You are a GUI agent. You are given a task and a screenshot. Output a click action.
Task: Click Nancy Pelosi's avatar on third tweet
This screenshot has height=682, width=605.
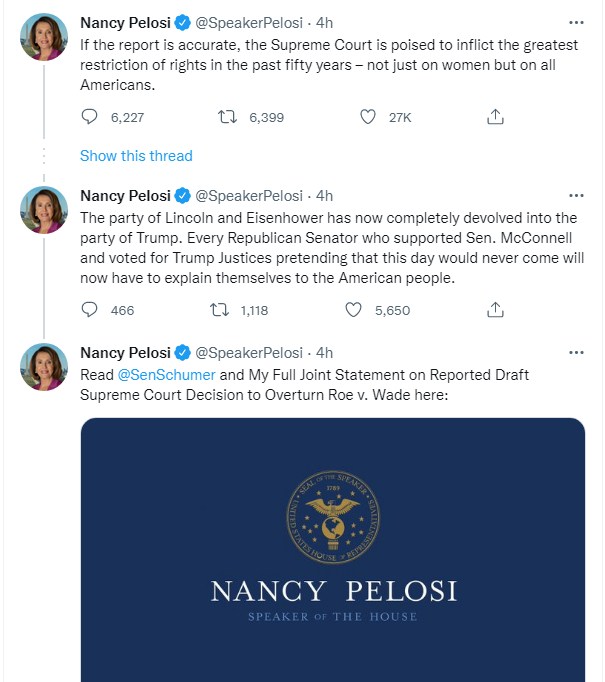[44, 367]
